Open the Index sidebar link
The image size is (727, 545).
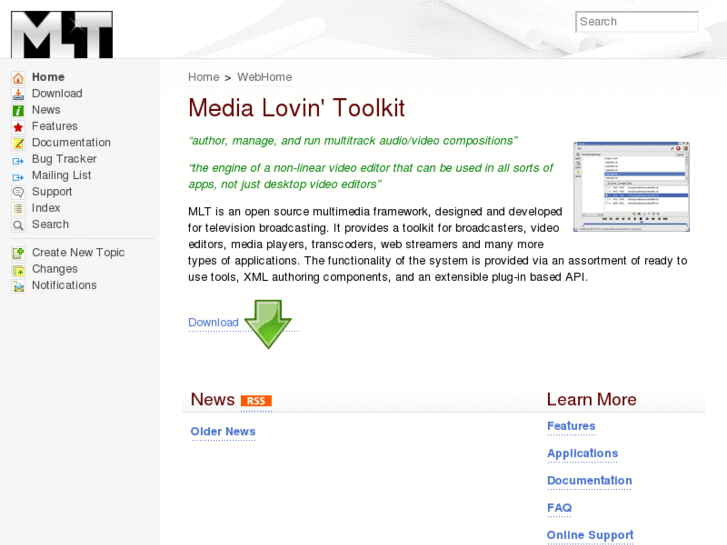46,208
